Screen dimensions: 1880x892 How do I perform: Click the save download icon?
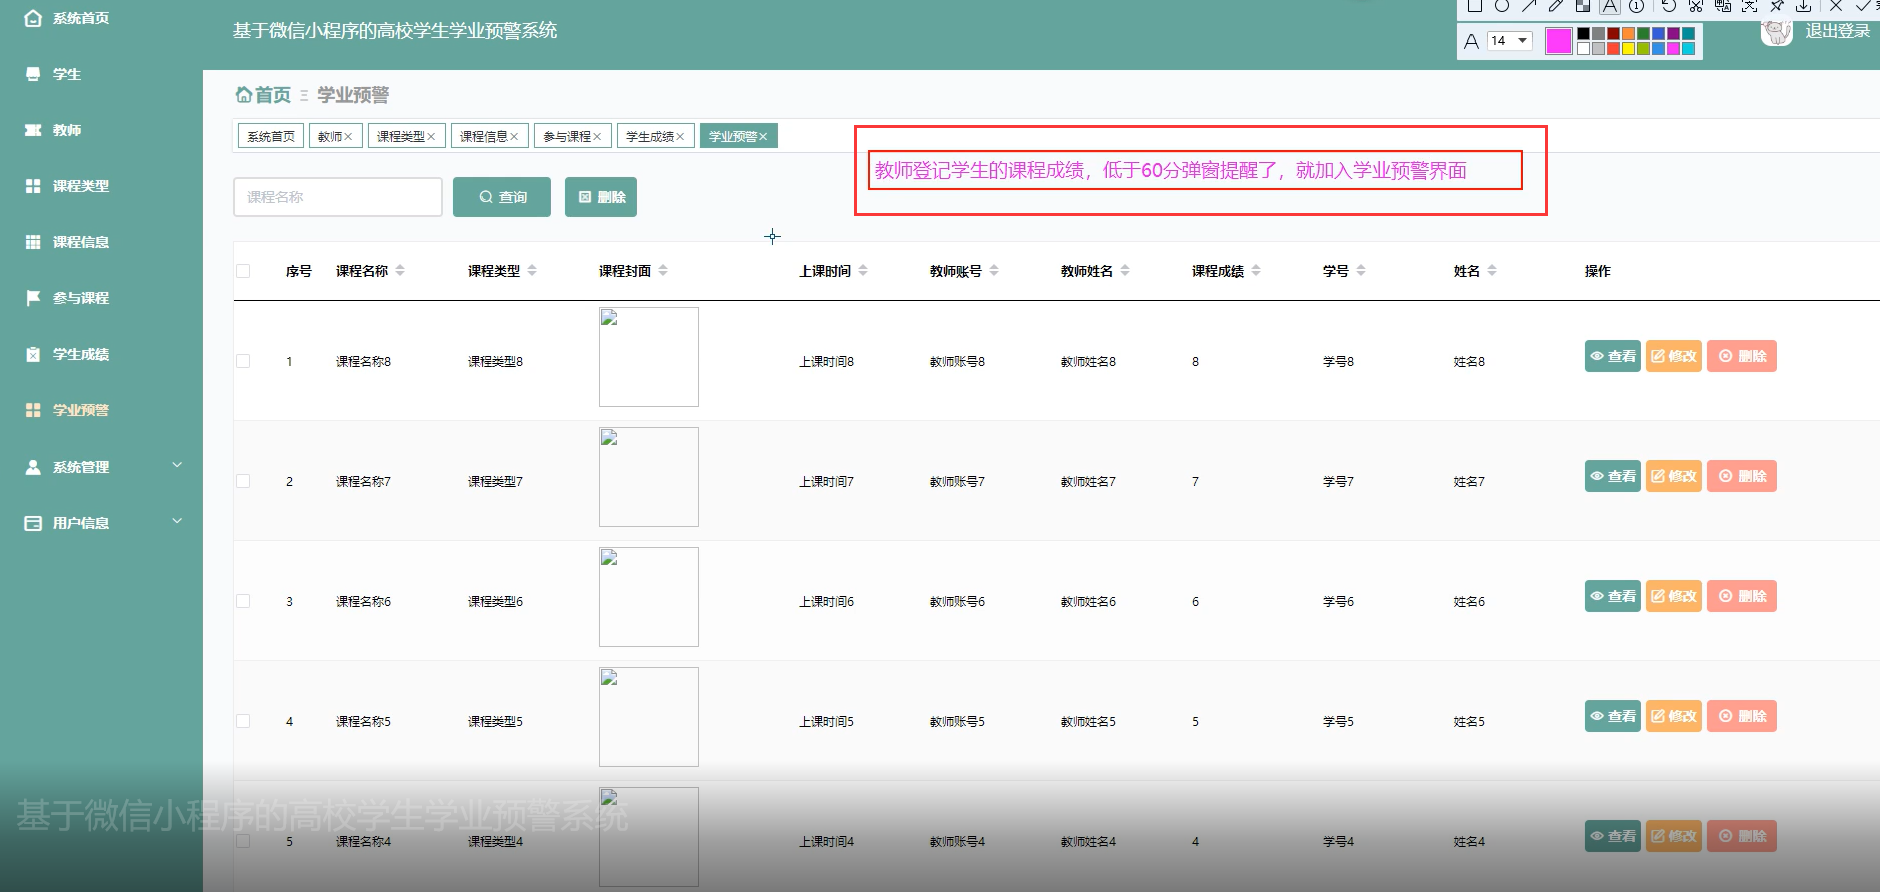1804,6
